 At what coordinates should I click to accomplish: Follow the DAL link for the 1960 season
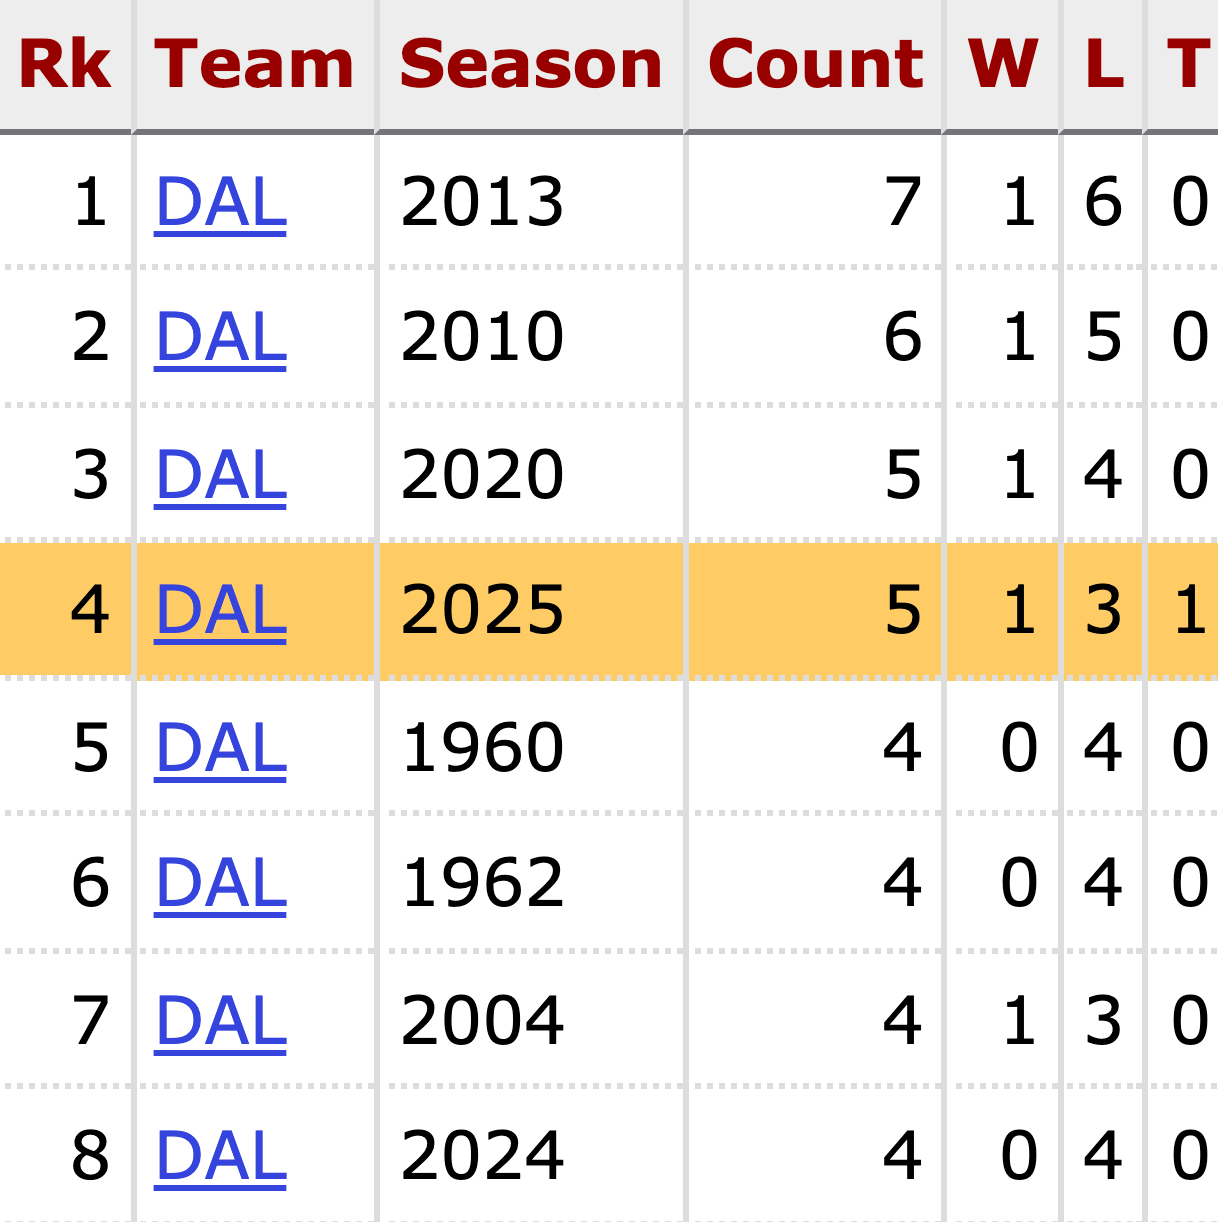coord(221,747)
